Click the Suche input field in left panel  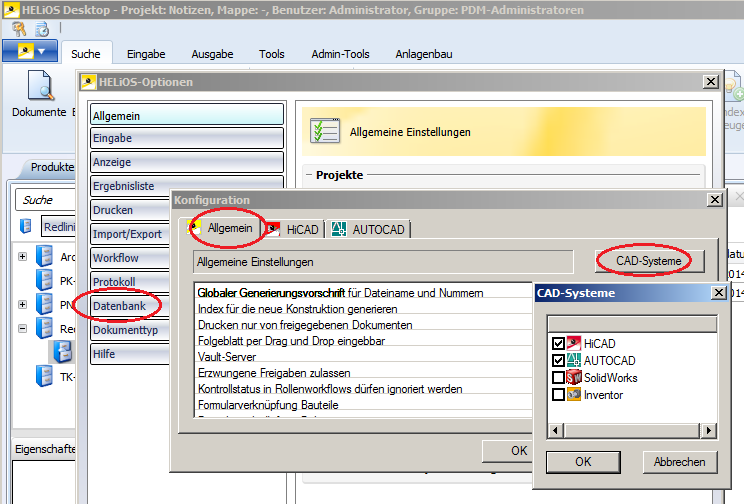click(46, 200)
